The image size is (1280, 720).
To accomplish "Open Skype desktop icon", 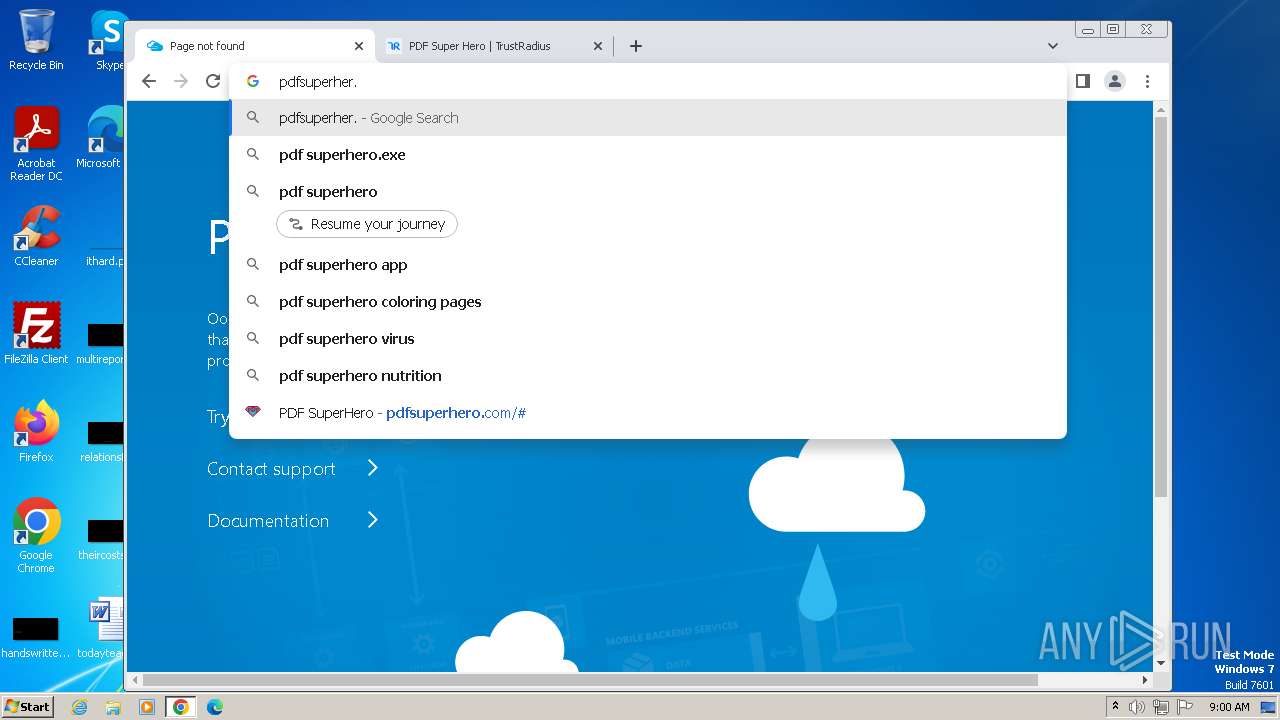I will click(108, 40).
